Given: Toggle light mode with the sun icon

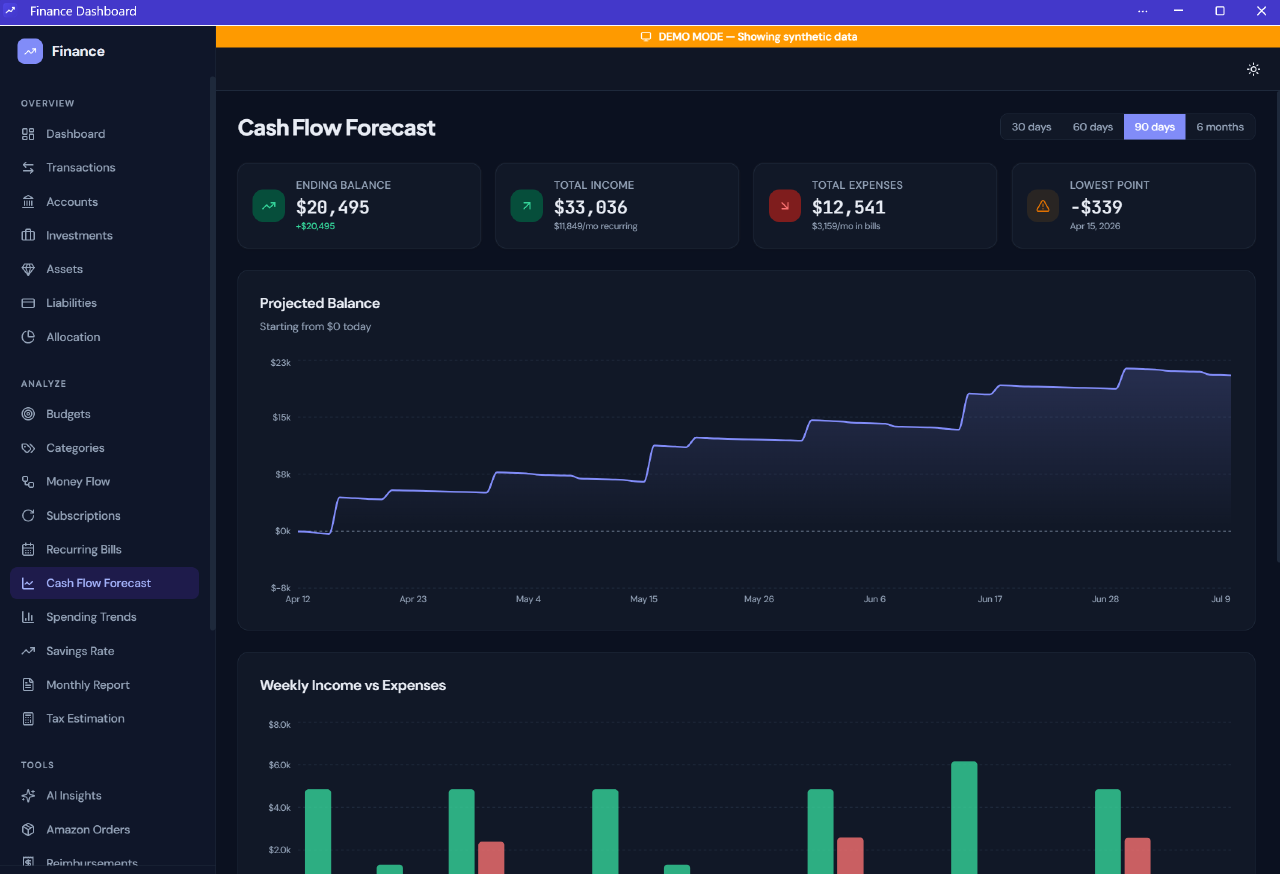Looking at the screenshot, I should coord(1253,69).
